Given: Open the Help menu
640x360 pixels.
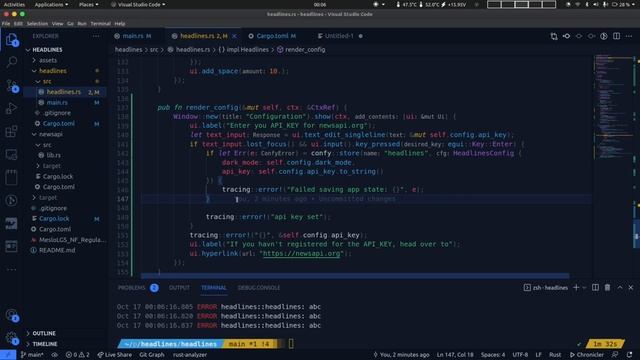Looking at the screenshot, I should tap(120, 24).
